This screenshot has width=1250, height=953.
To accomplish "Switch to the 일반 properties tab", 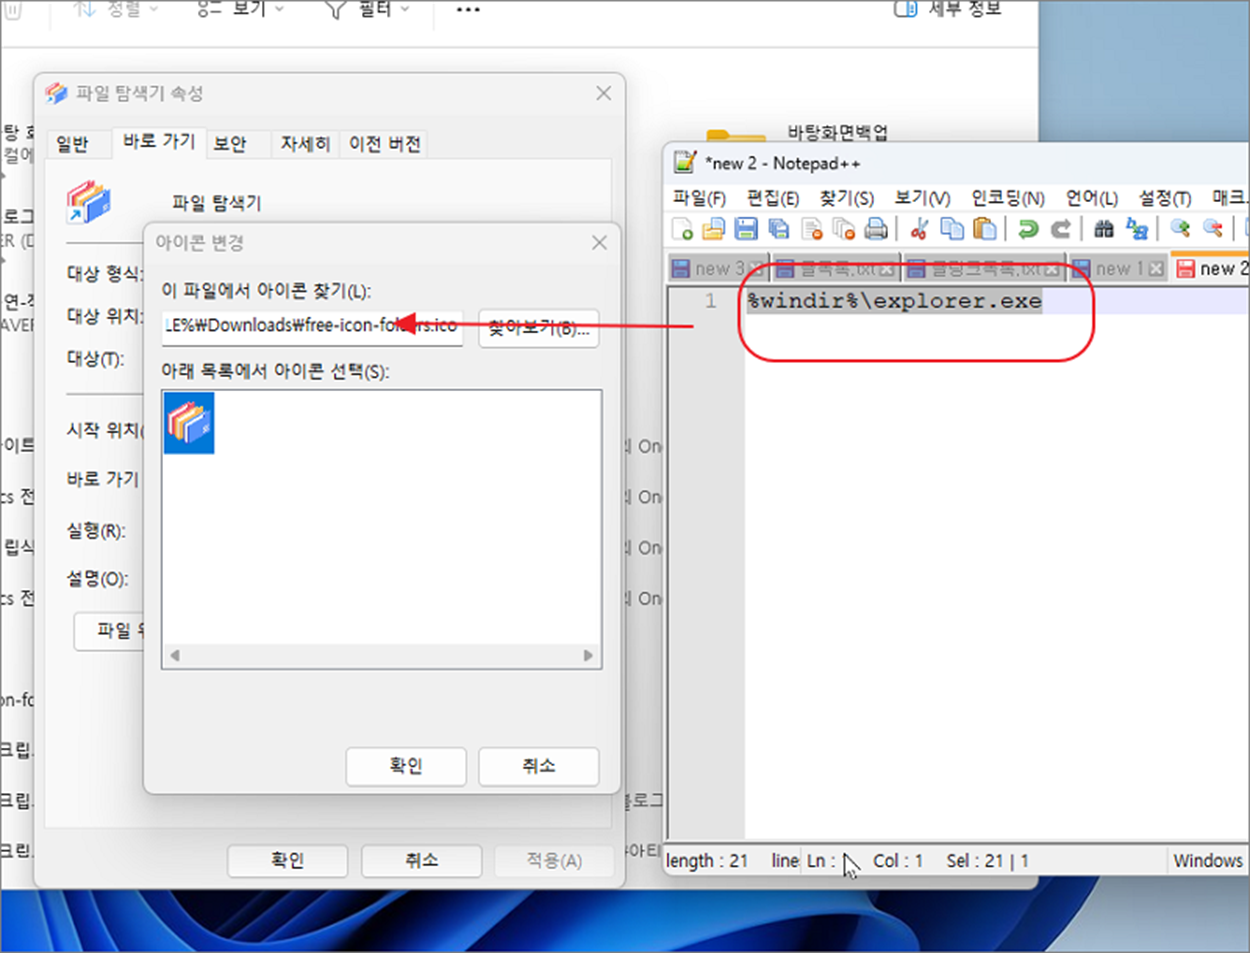I will (x=72, y=144).
